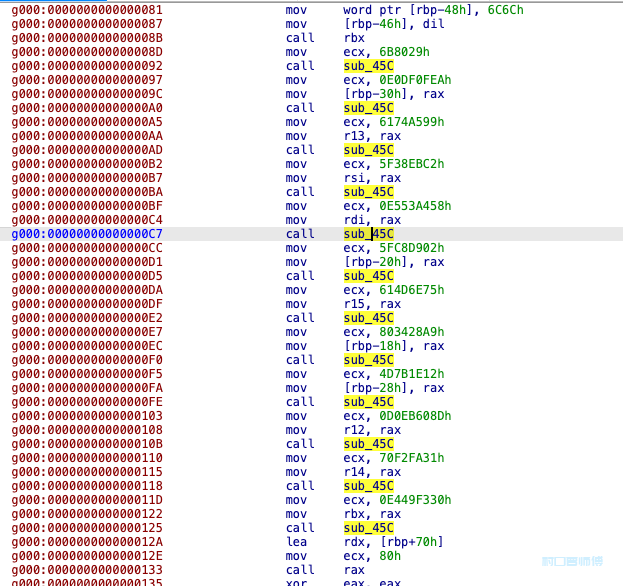The image size is (623, 586).
Task: Click the constant 0E0DF0FEAh
Action: [x=415, y=80]
